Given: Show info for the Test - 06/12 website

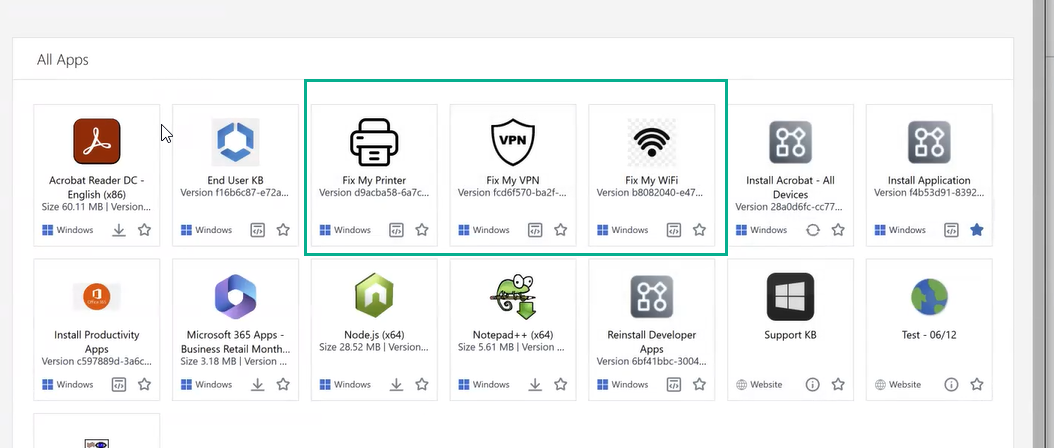Looking at the screenshot, I should coord(951,385).
